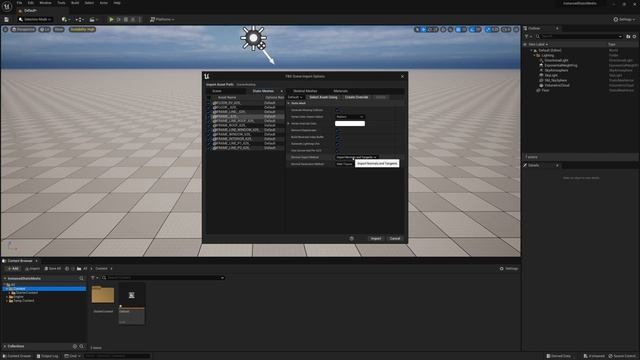Open the Normal Import Method dropdown
640x360 pixels.
356,157
